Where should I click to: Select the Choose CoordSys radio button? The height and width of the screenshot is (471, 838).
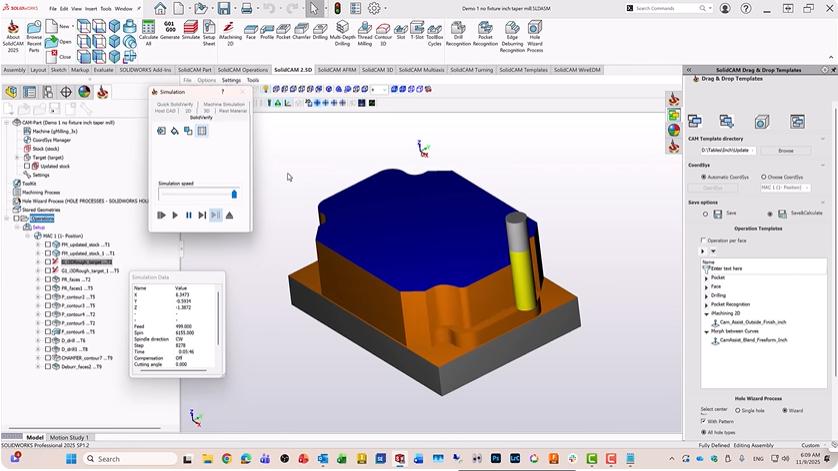[x=764, y=177]
